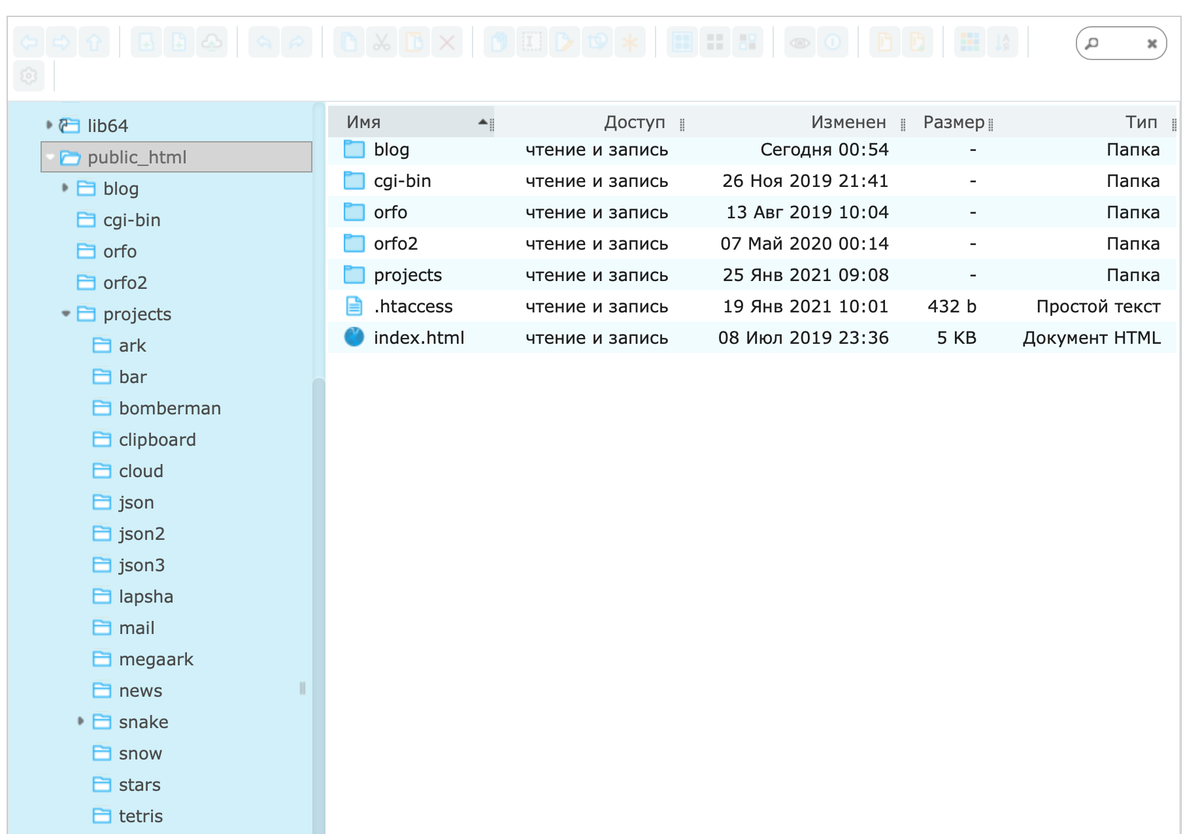
Task: Redo the last action in toolbar
Action: 297,43
